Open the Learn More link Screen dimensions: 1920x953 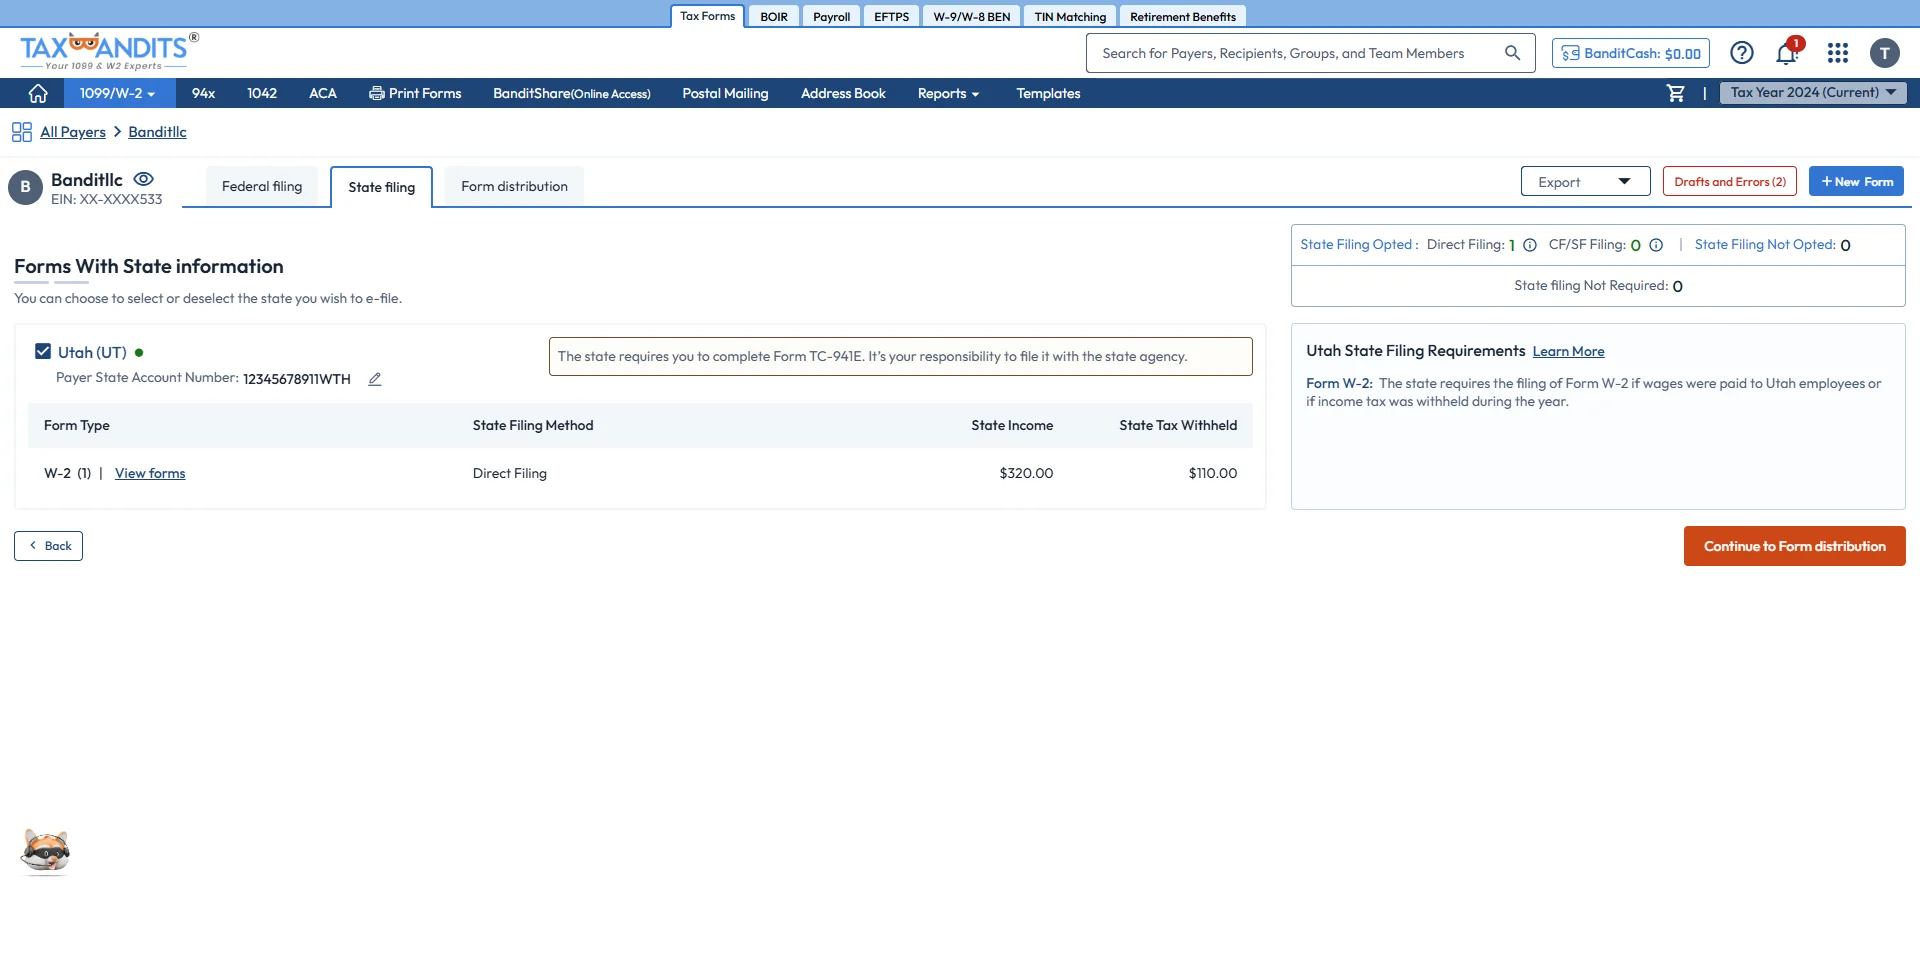pyautogui.click(x=1568, y=351)
